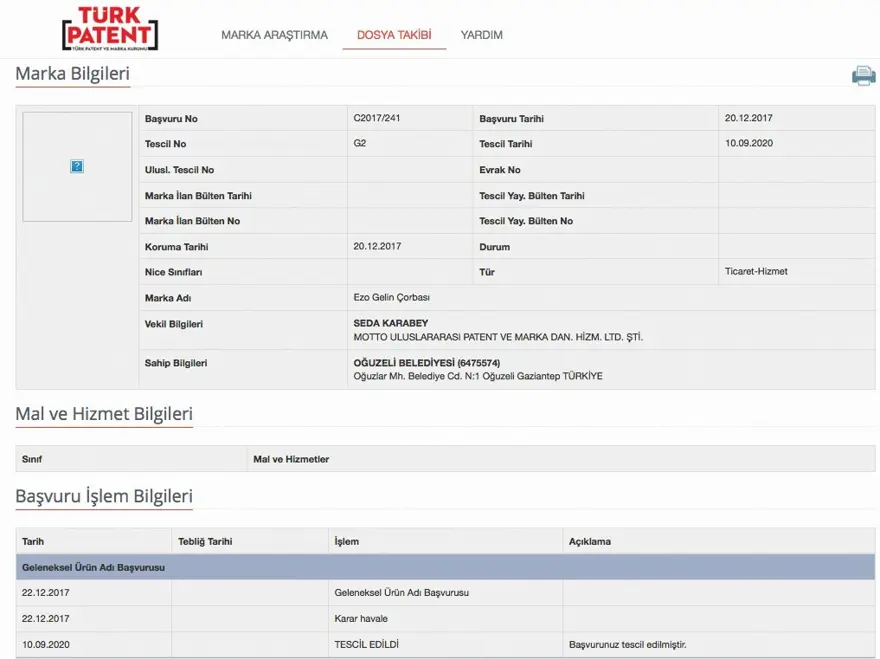Select the Geleneksel Ürün Adı Başvurusu group row
The image size is (880, 659).
tap(93, 567)
